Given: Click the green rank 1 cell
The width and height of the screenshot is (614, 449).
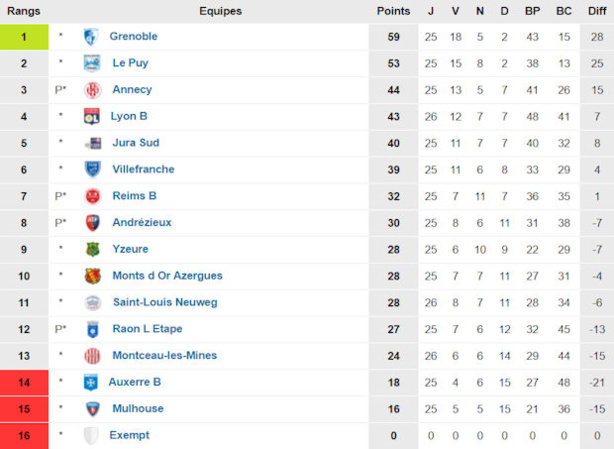Looking at the screenshot, I should (x=24, y=37).
